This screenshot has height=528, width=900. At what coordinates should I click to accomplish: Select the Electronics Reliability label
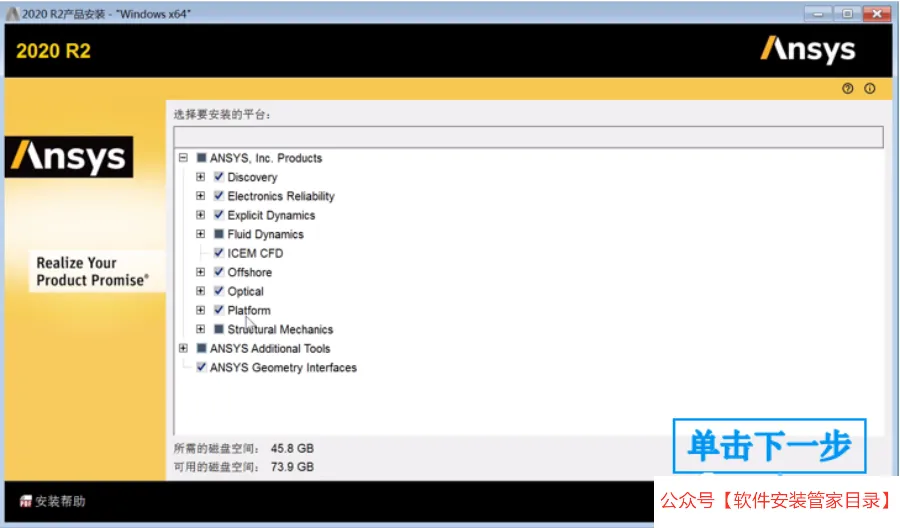click(x=281, y=196)
